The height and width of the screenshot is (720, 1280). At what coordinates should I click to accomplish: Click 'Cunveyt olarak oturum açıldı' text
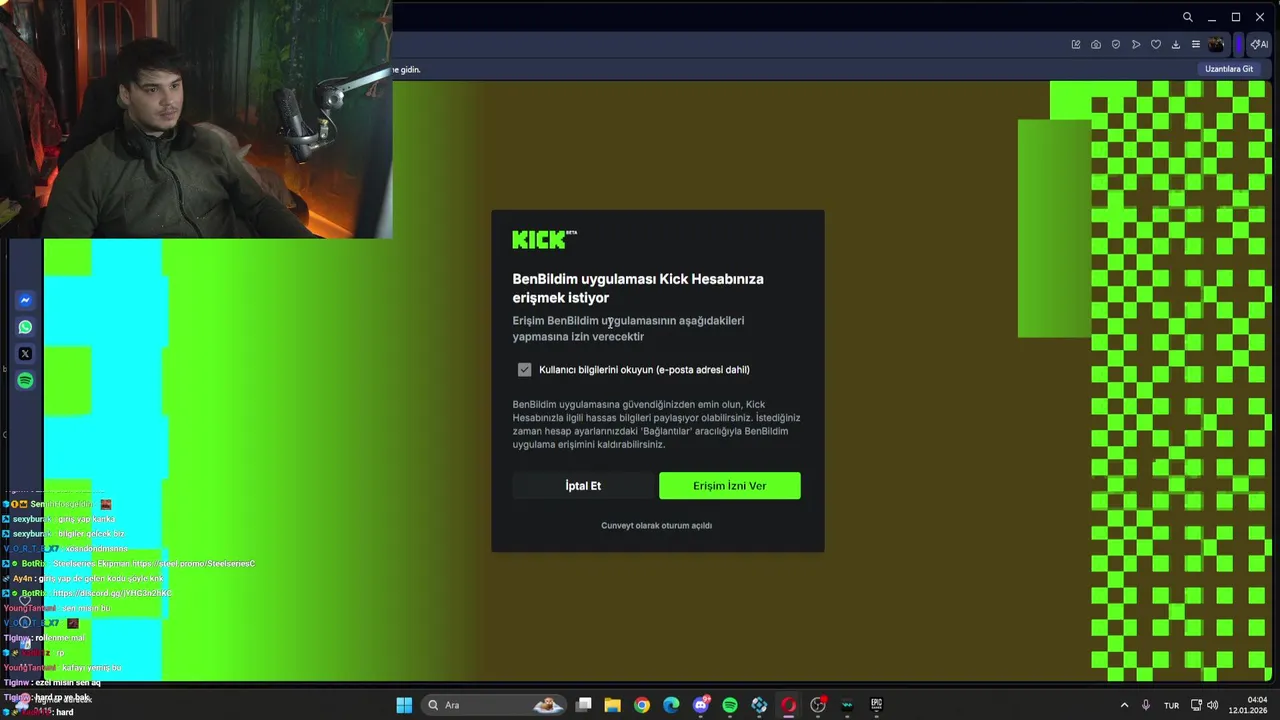pos(656,525)
